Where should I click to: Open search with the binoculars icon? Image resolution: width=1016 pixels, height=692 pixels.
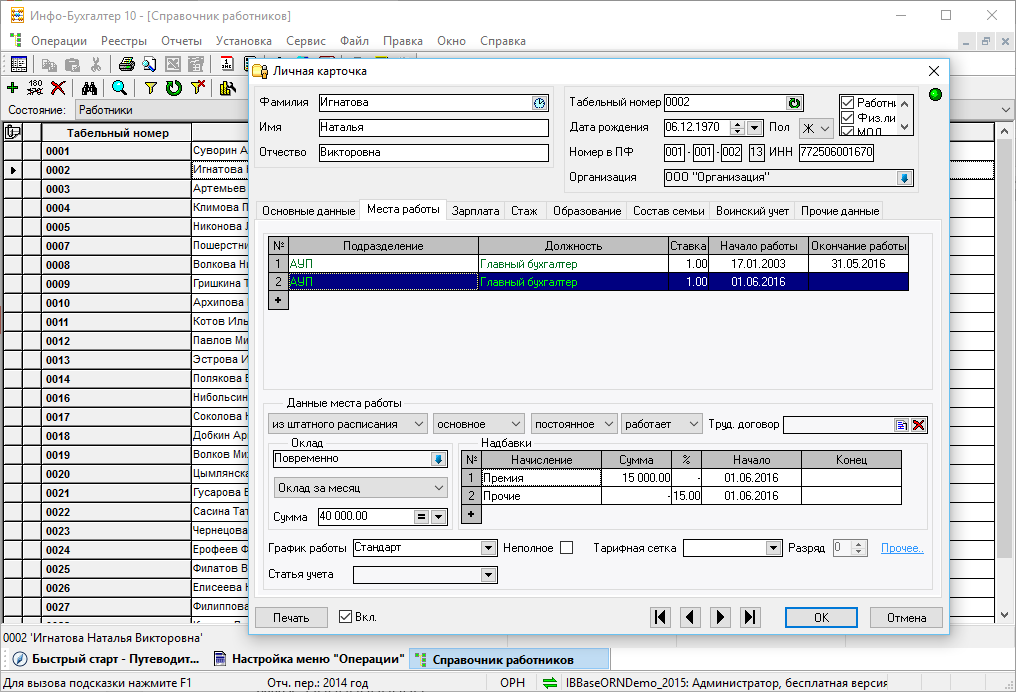pos(89,88)
